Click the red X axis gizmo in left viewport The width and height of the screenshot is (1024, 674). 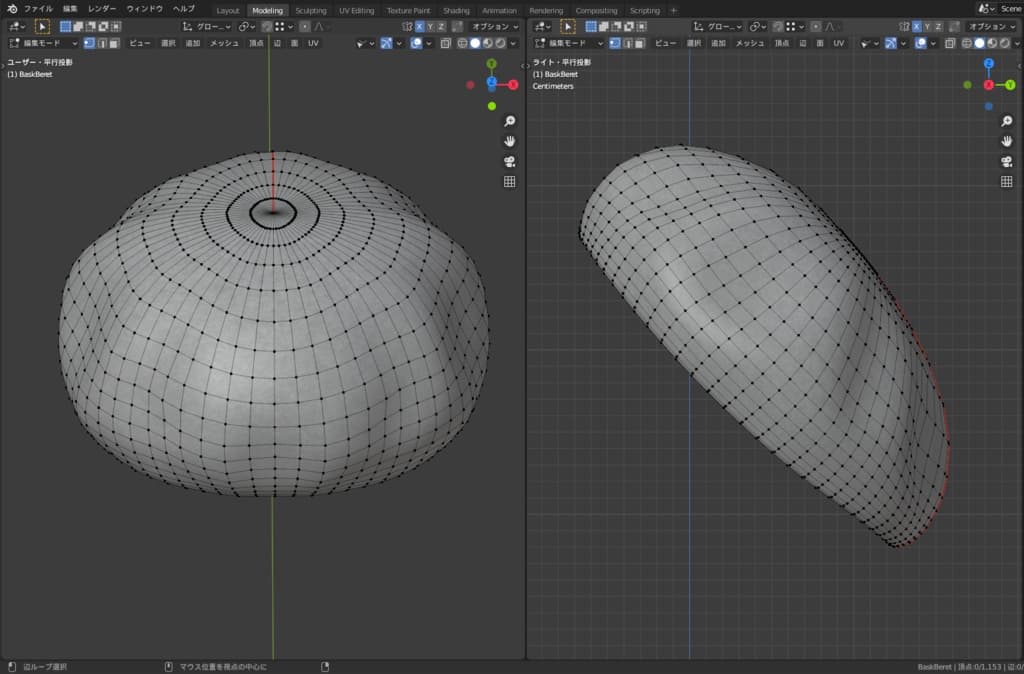coord(513,85)
